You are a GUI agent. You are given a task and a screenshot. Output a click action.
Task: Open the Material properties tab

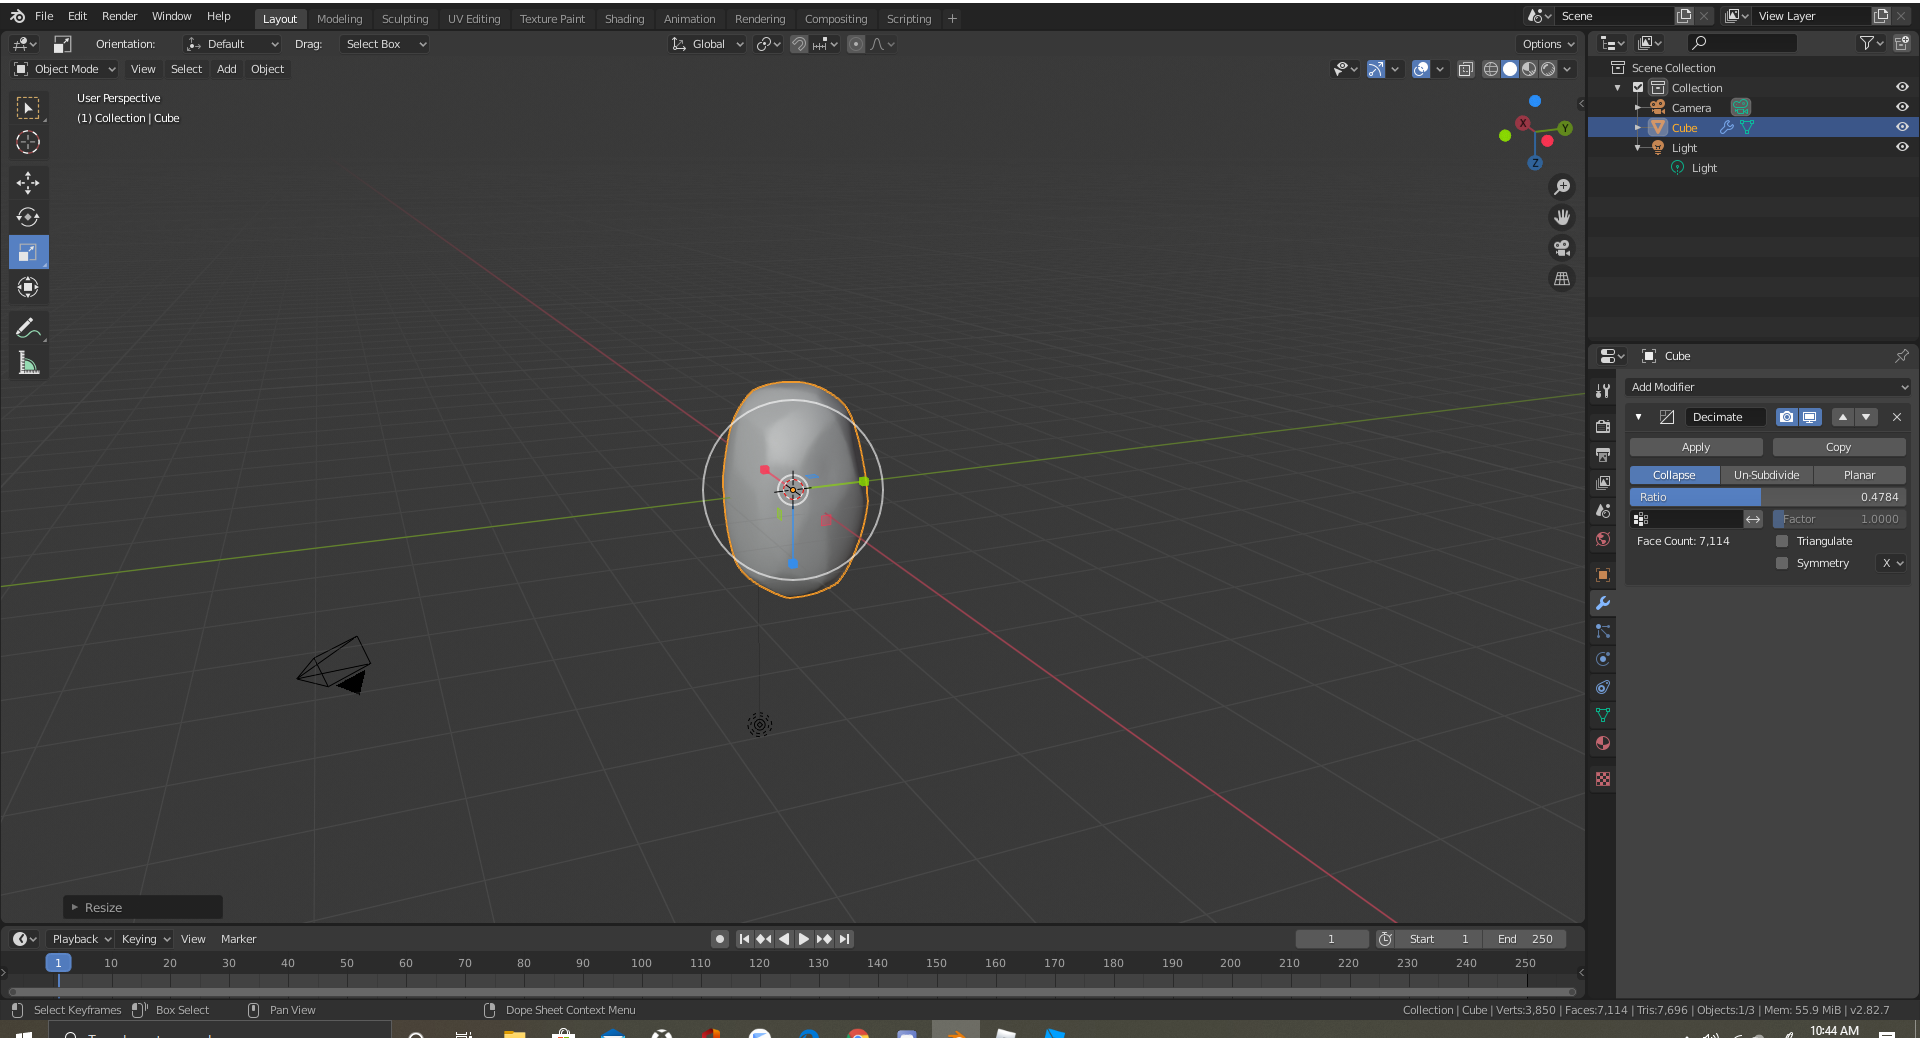[x=1603, y=743]
